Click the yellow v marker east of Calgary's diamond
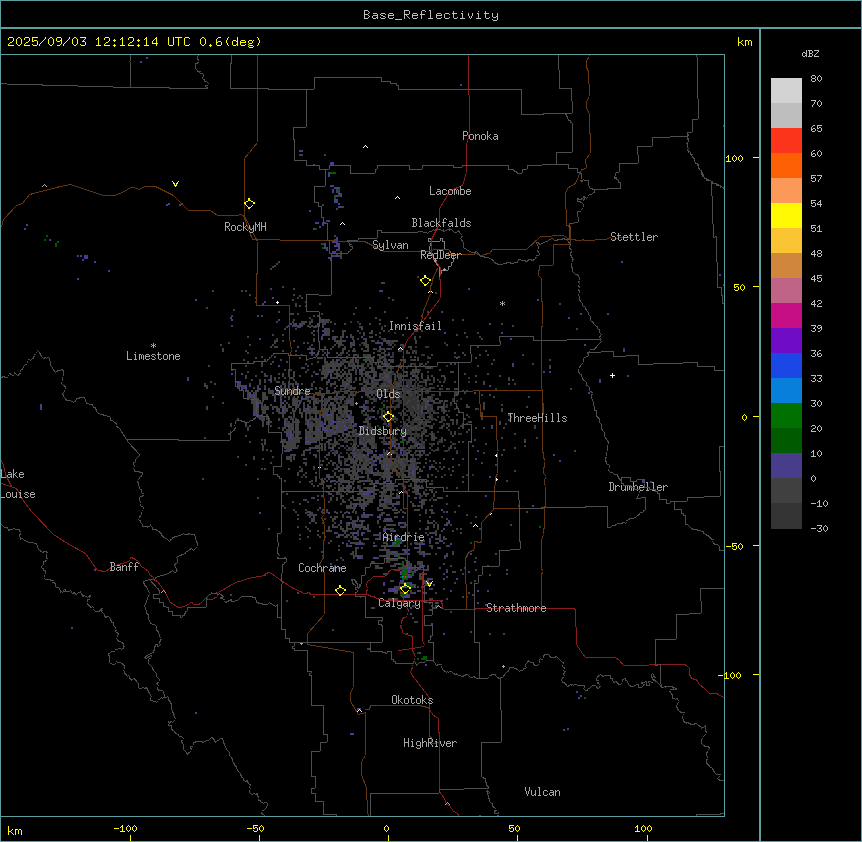 click(429, 584)
